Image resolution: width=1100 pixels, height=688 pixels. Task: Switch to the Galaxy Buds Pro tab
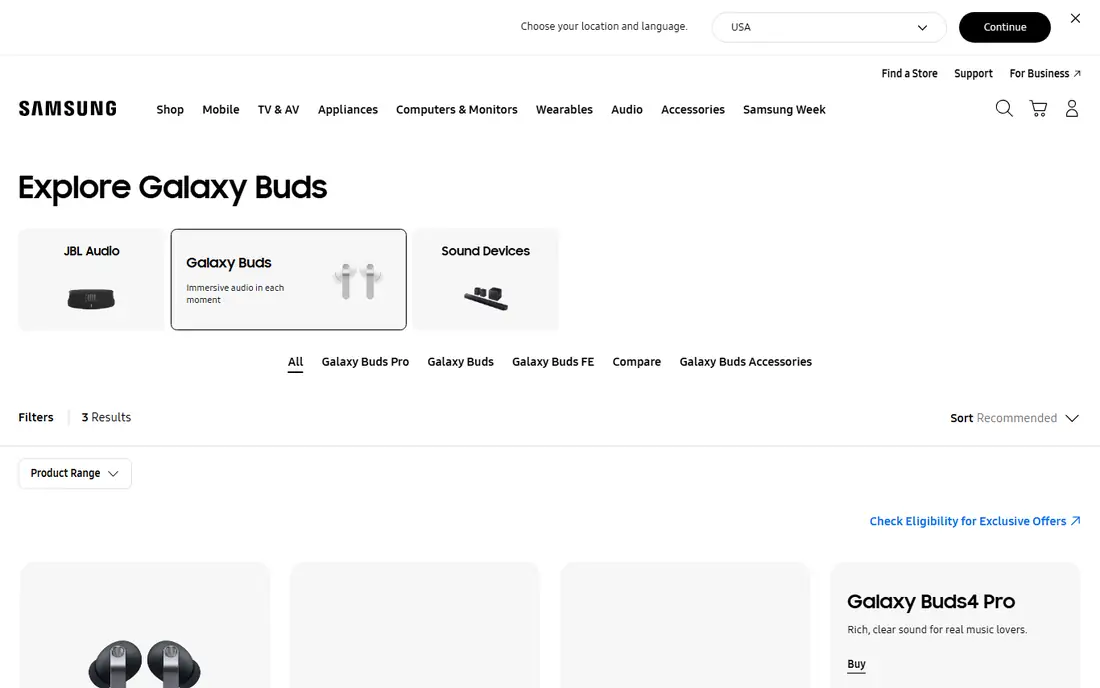point(365,362)
